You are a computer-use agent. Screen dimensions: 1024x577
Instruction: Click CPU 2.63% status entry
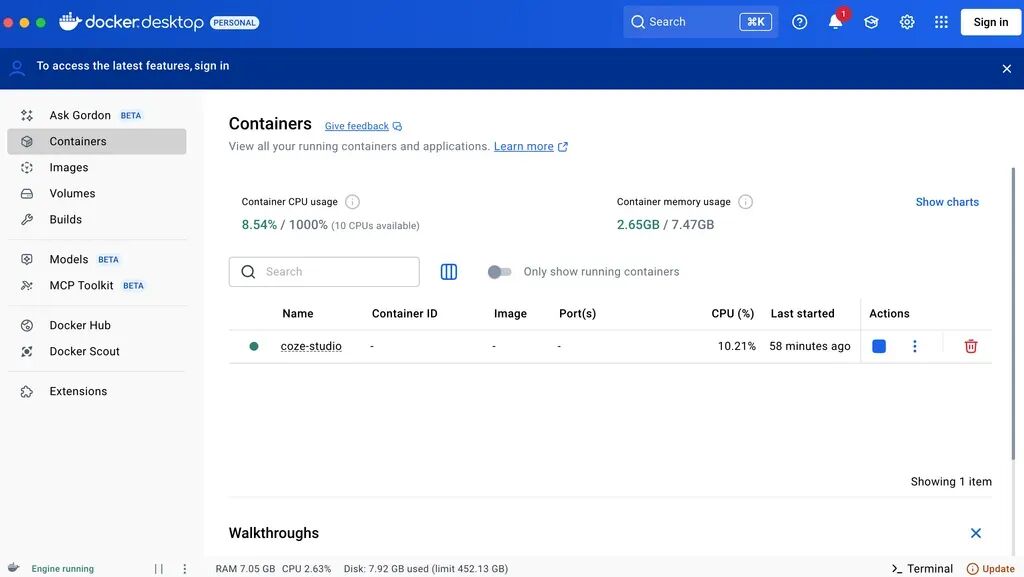click(x=306, y=569)
